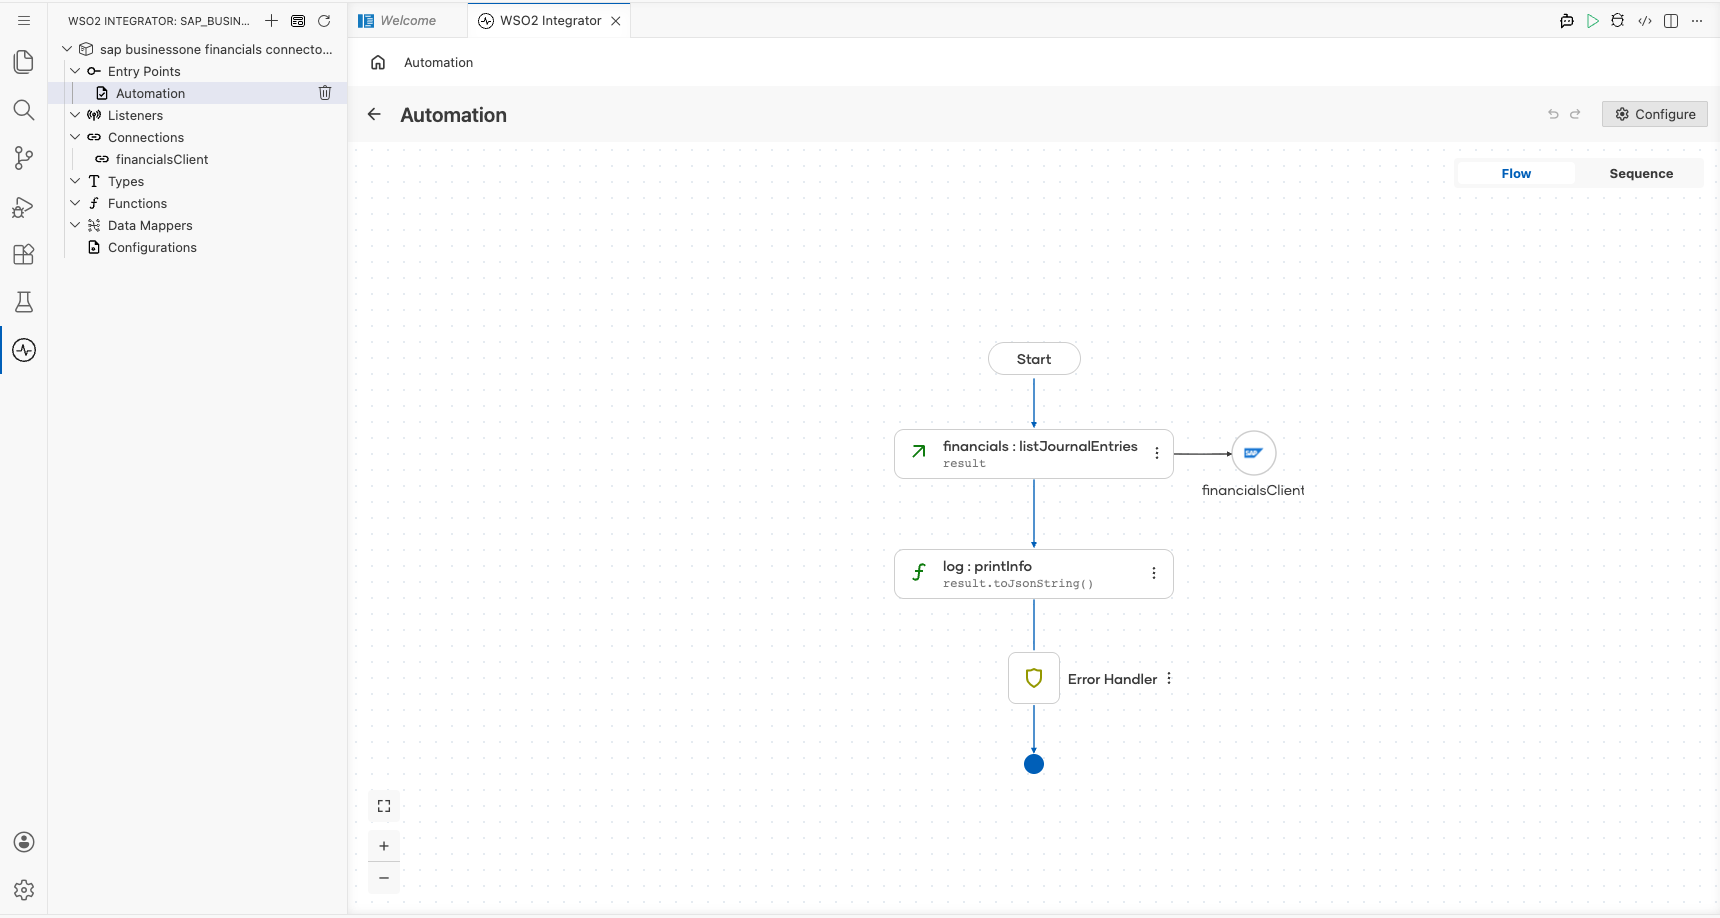Image resolution: width=1720 pixels, height=918 pixels.
Task: Collapse the Entry Points section
Action: click(x=75, y=71)
